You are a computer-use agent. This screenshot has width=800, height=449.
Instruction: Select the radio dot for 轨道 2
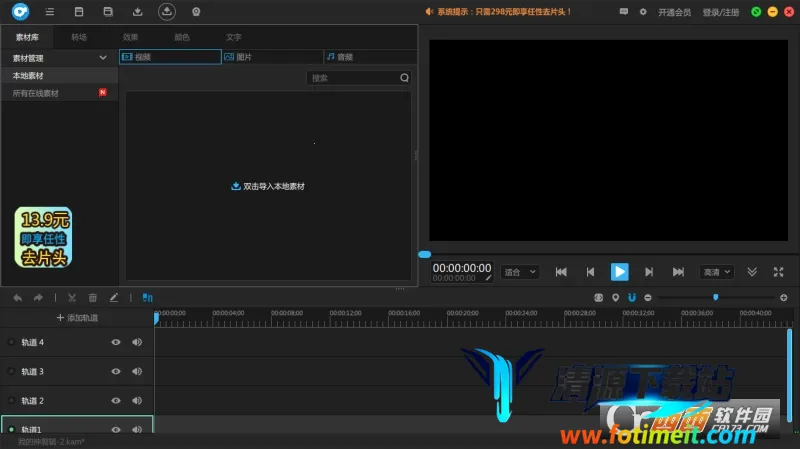pos(11,400)
